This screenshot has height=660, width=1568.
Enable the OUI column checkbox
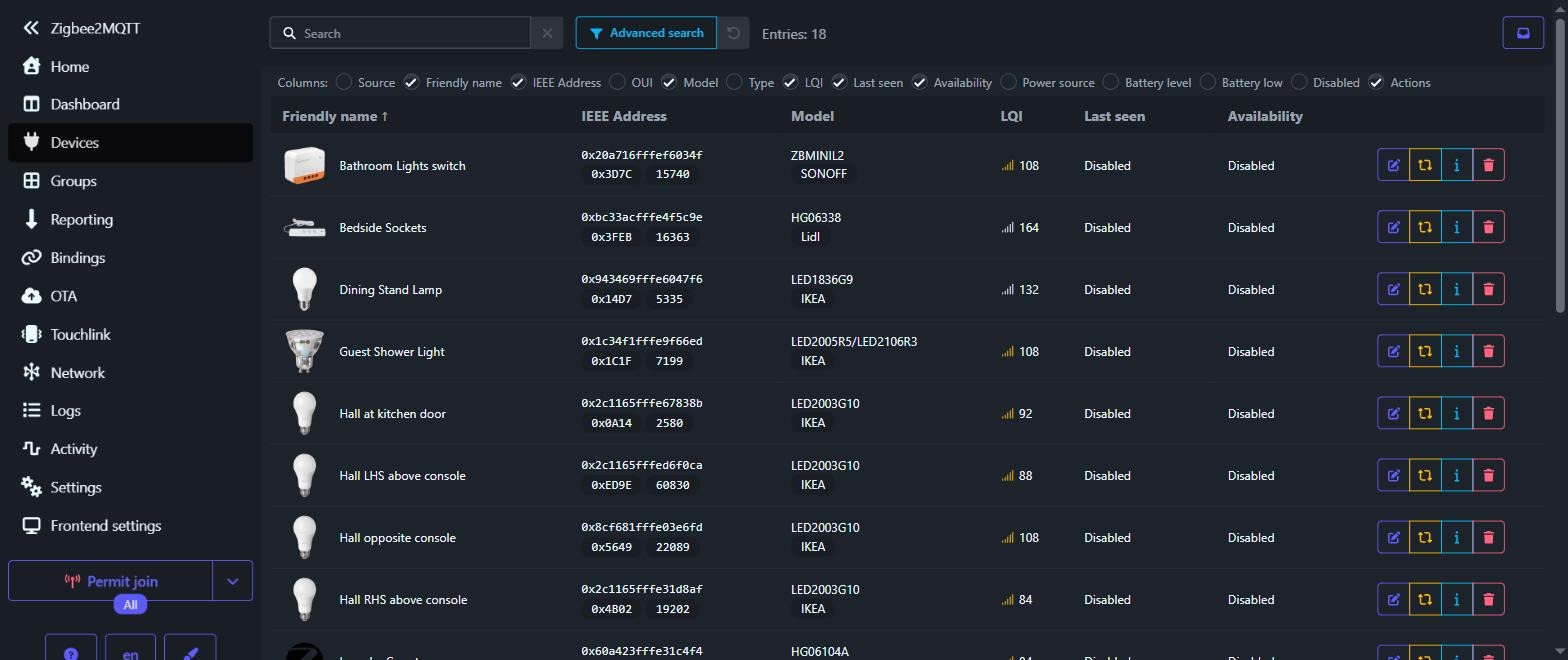(617, 82)
